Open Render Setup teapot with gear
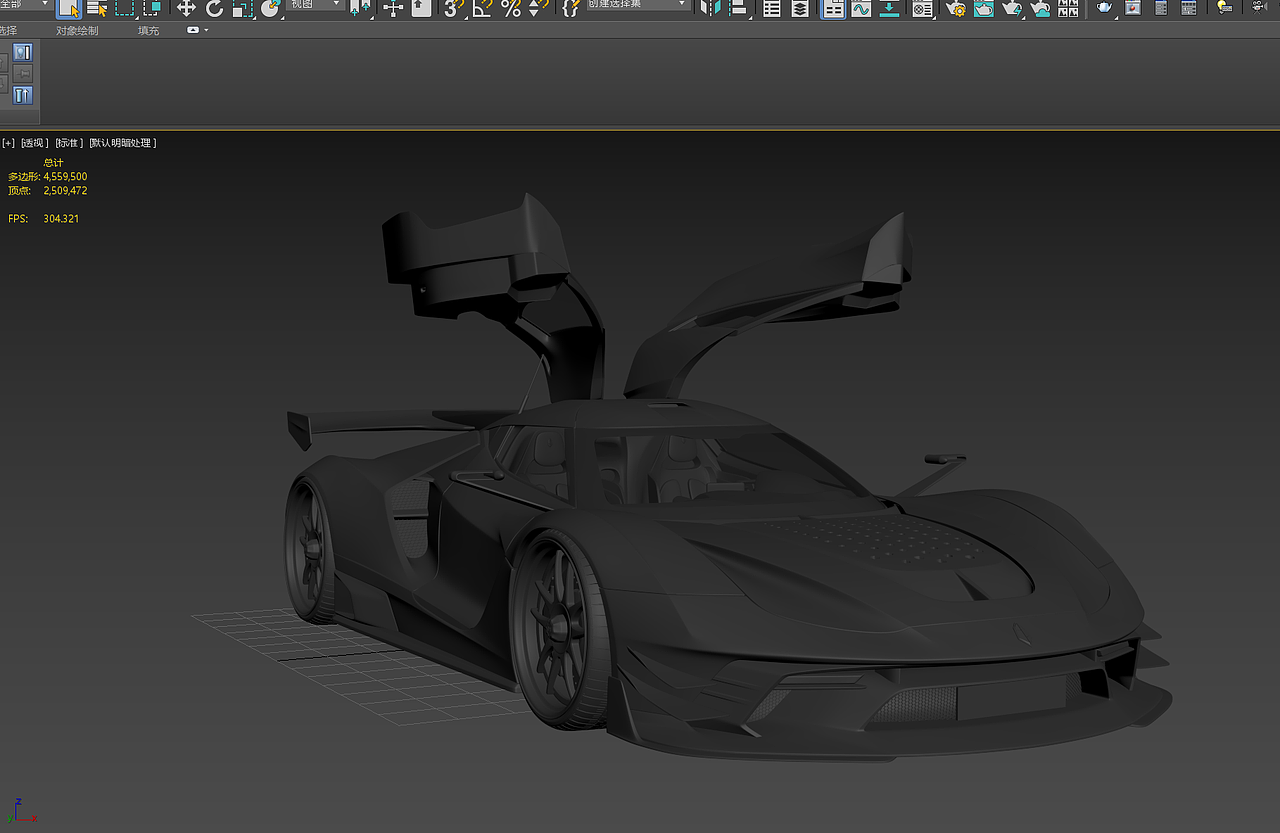 click(955, 9)
